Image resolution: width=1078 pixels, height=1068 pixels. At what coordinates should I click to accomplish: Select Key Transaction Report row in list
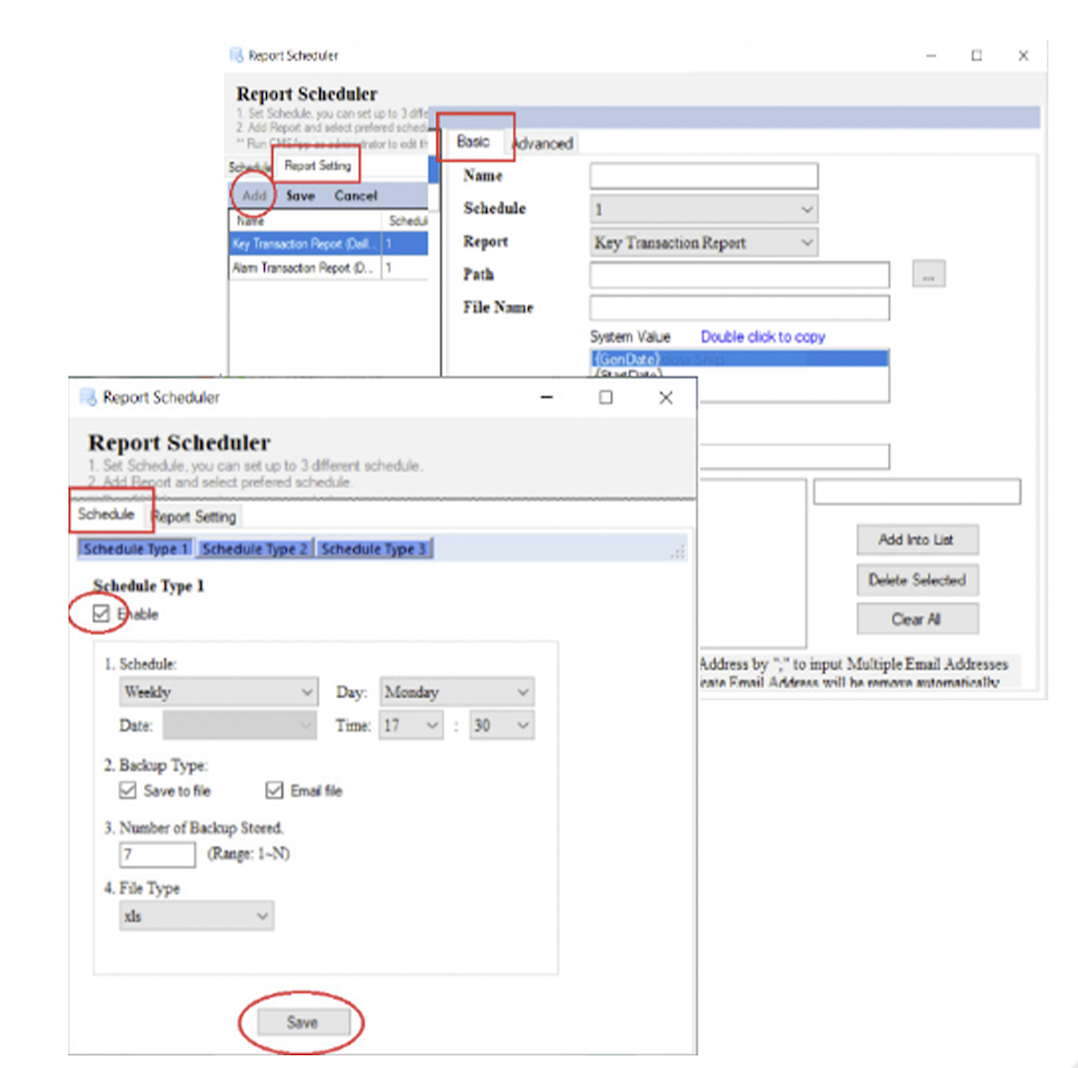coord(304,243)
